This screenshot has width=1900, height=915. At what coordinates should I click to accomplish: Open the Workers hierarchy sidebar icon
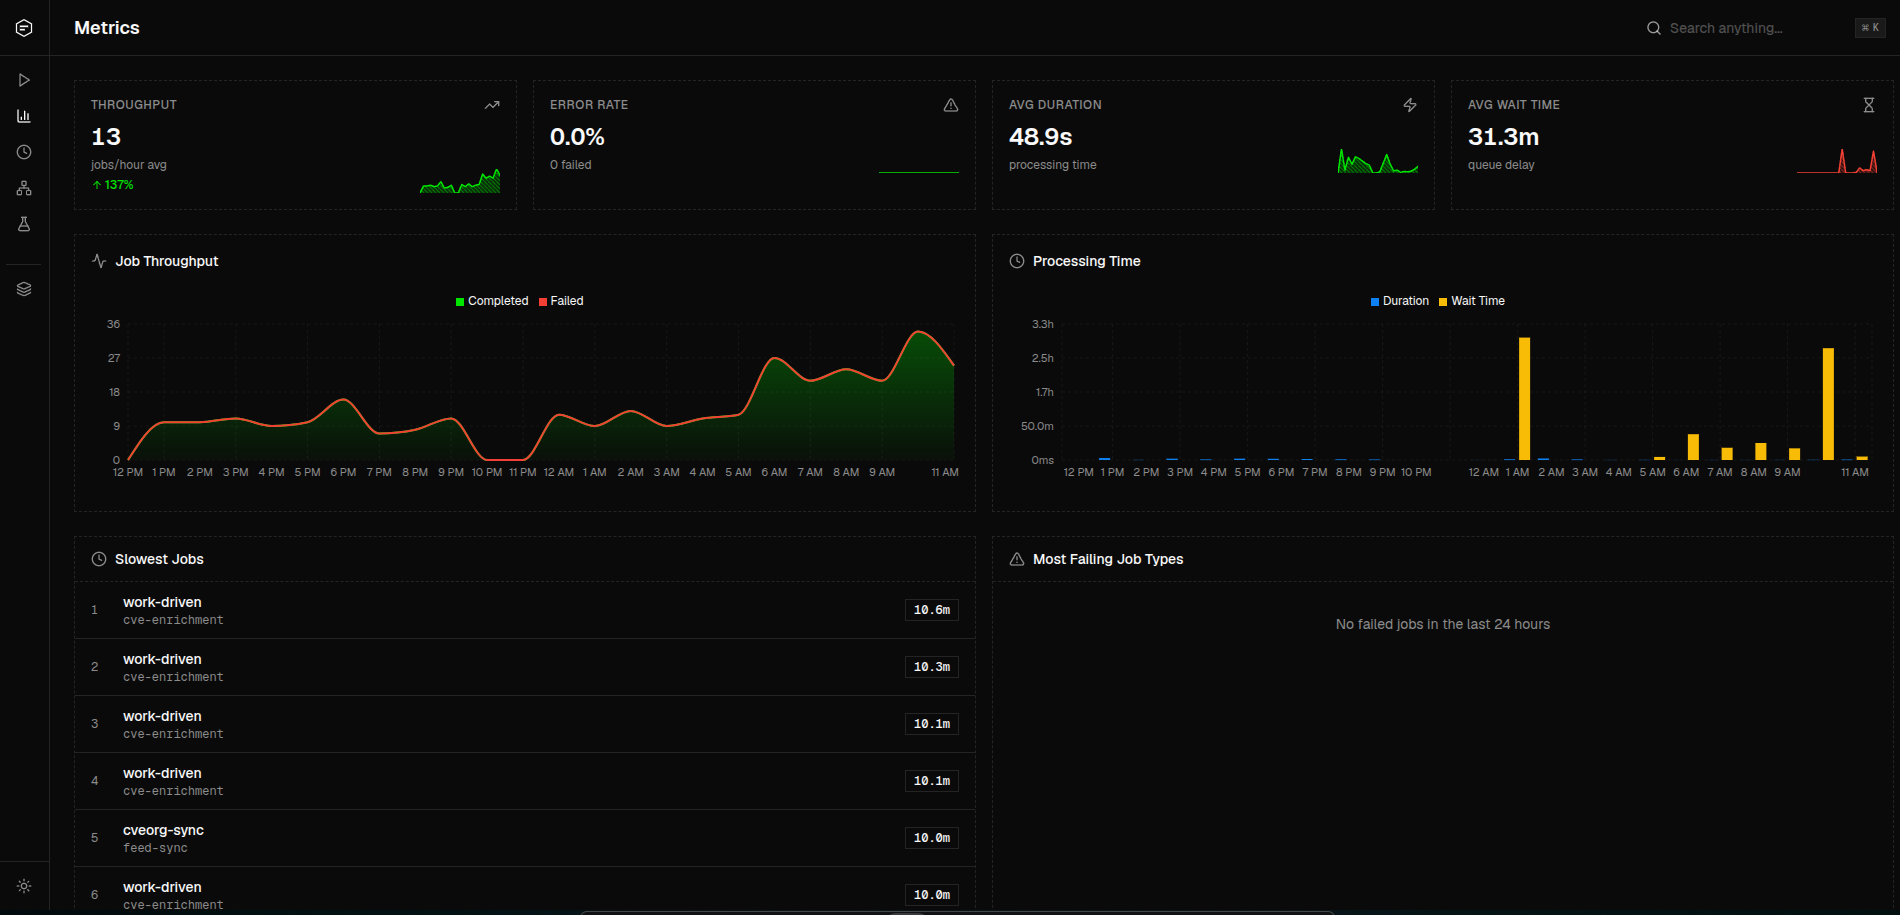[x=24, y=188]
